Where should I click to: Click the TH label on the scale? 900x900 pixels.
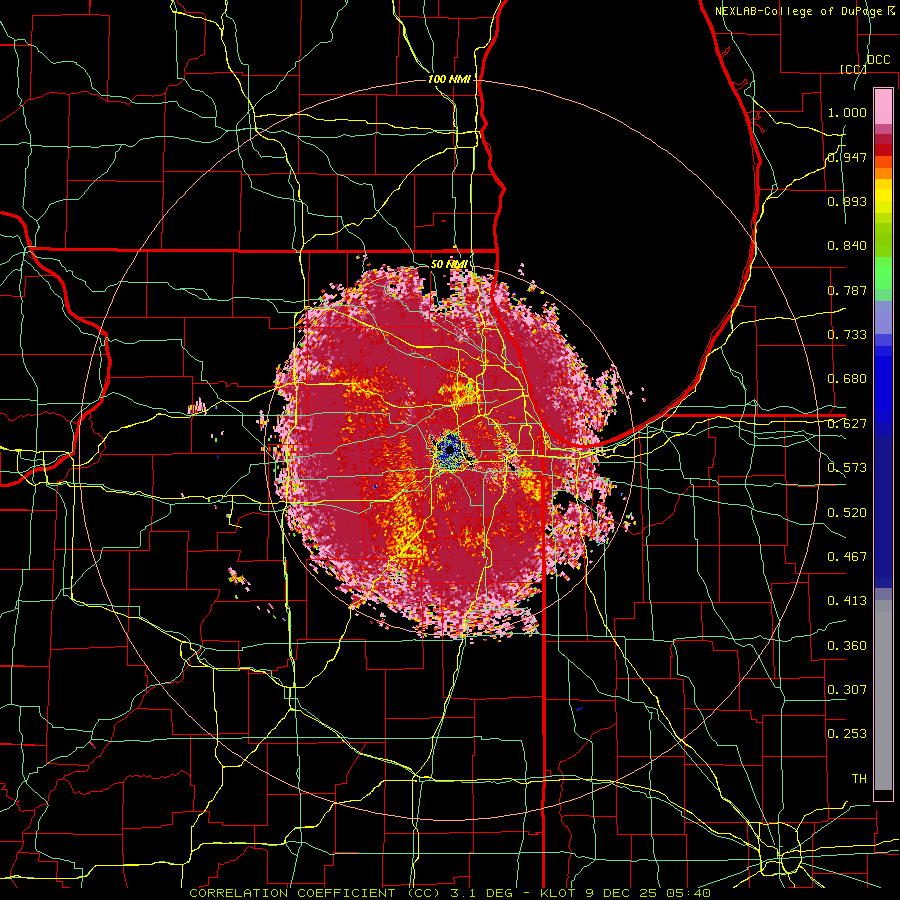(x=859, y=779)
